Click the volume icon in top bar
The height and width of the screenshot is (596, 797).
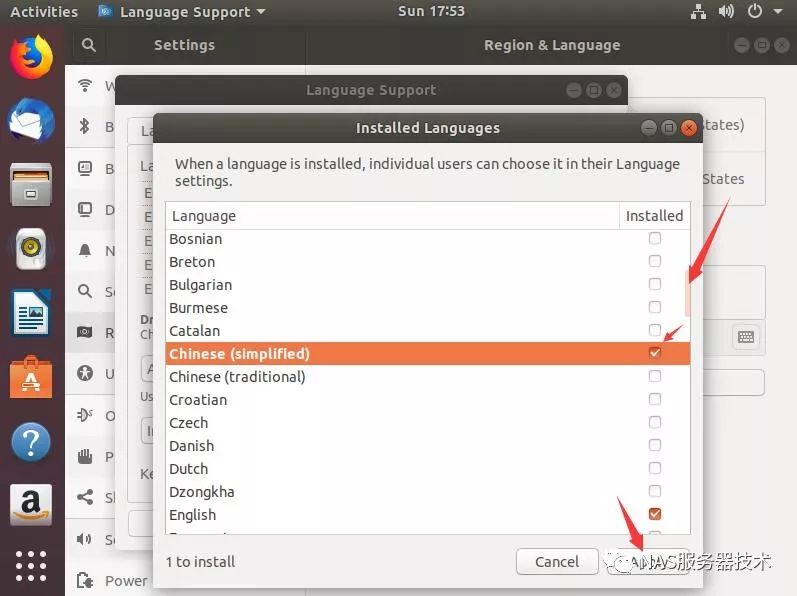point(726,11)
